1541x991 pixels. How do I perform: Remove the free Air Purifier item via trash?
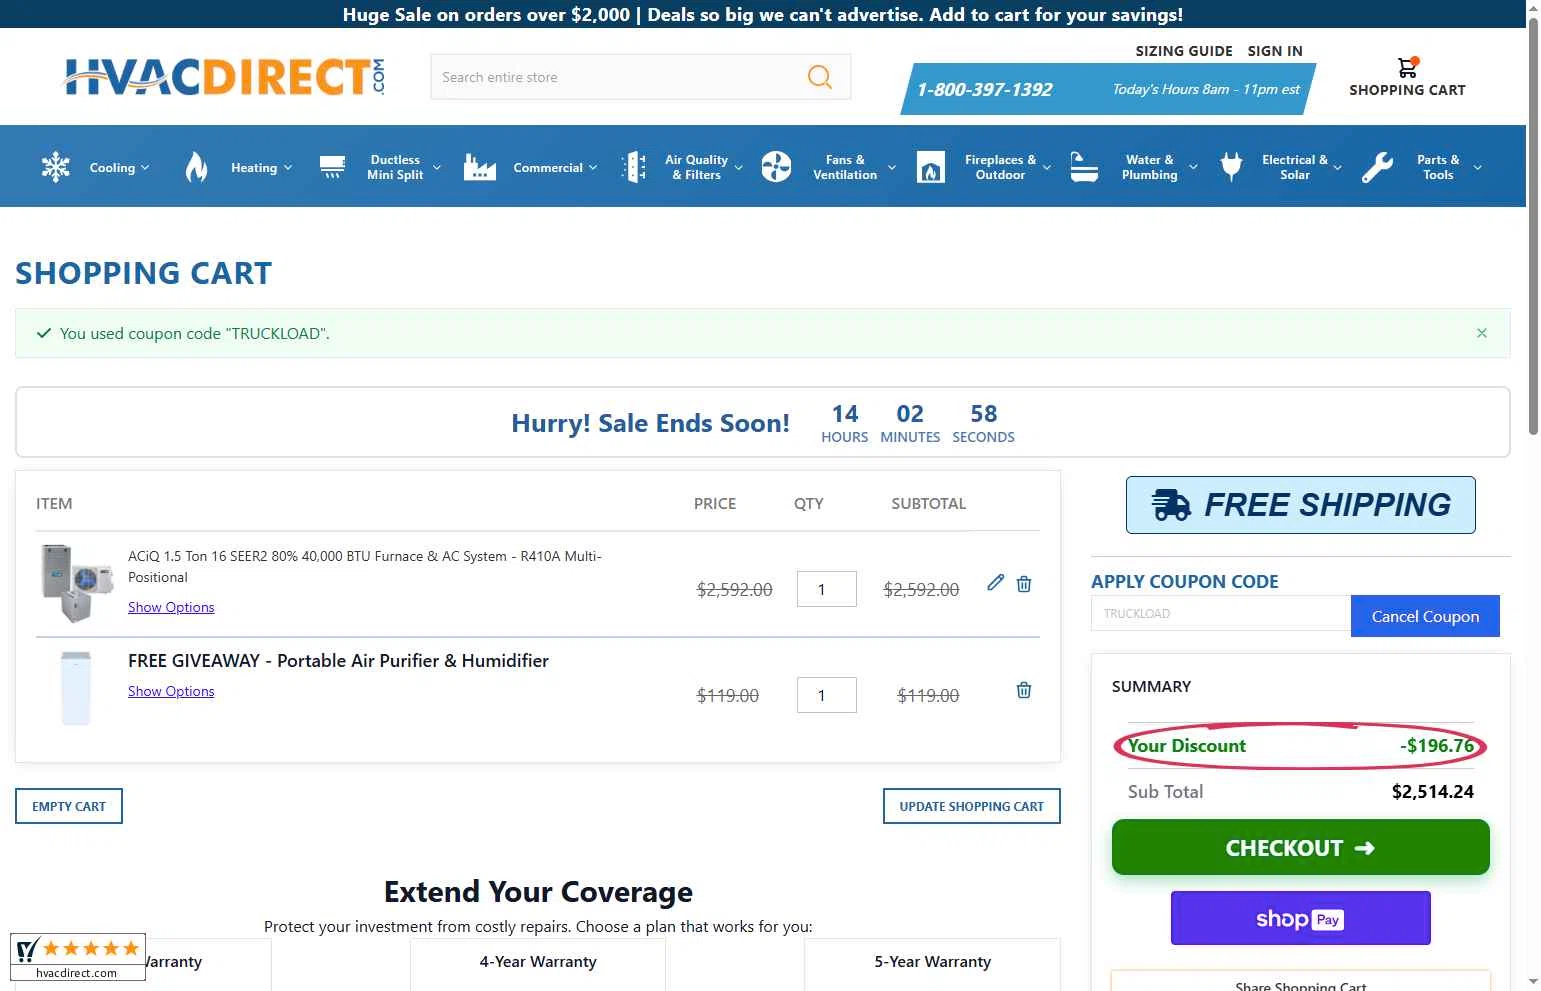click(x=1024, y=690)
